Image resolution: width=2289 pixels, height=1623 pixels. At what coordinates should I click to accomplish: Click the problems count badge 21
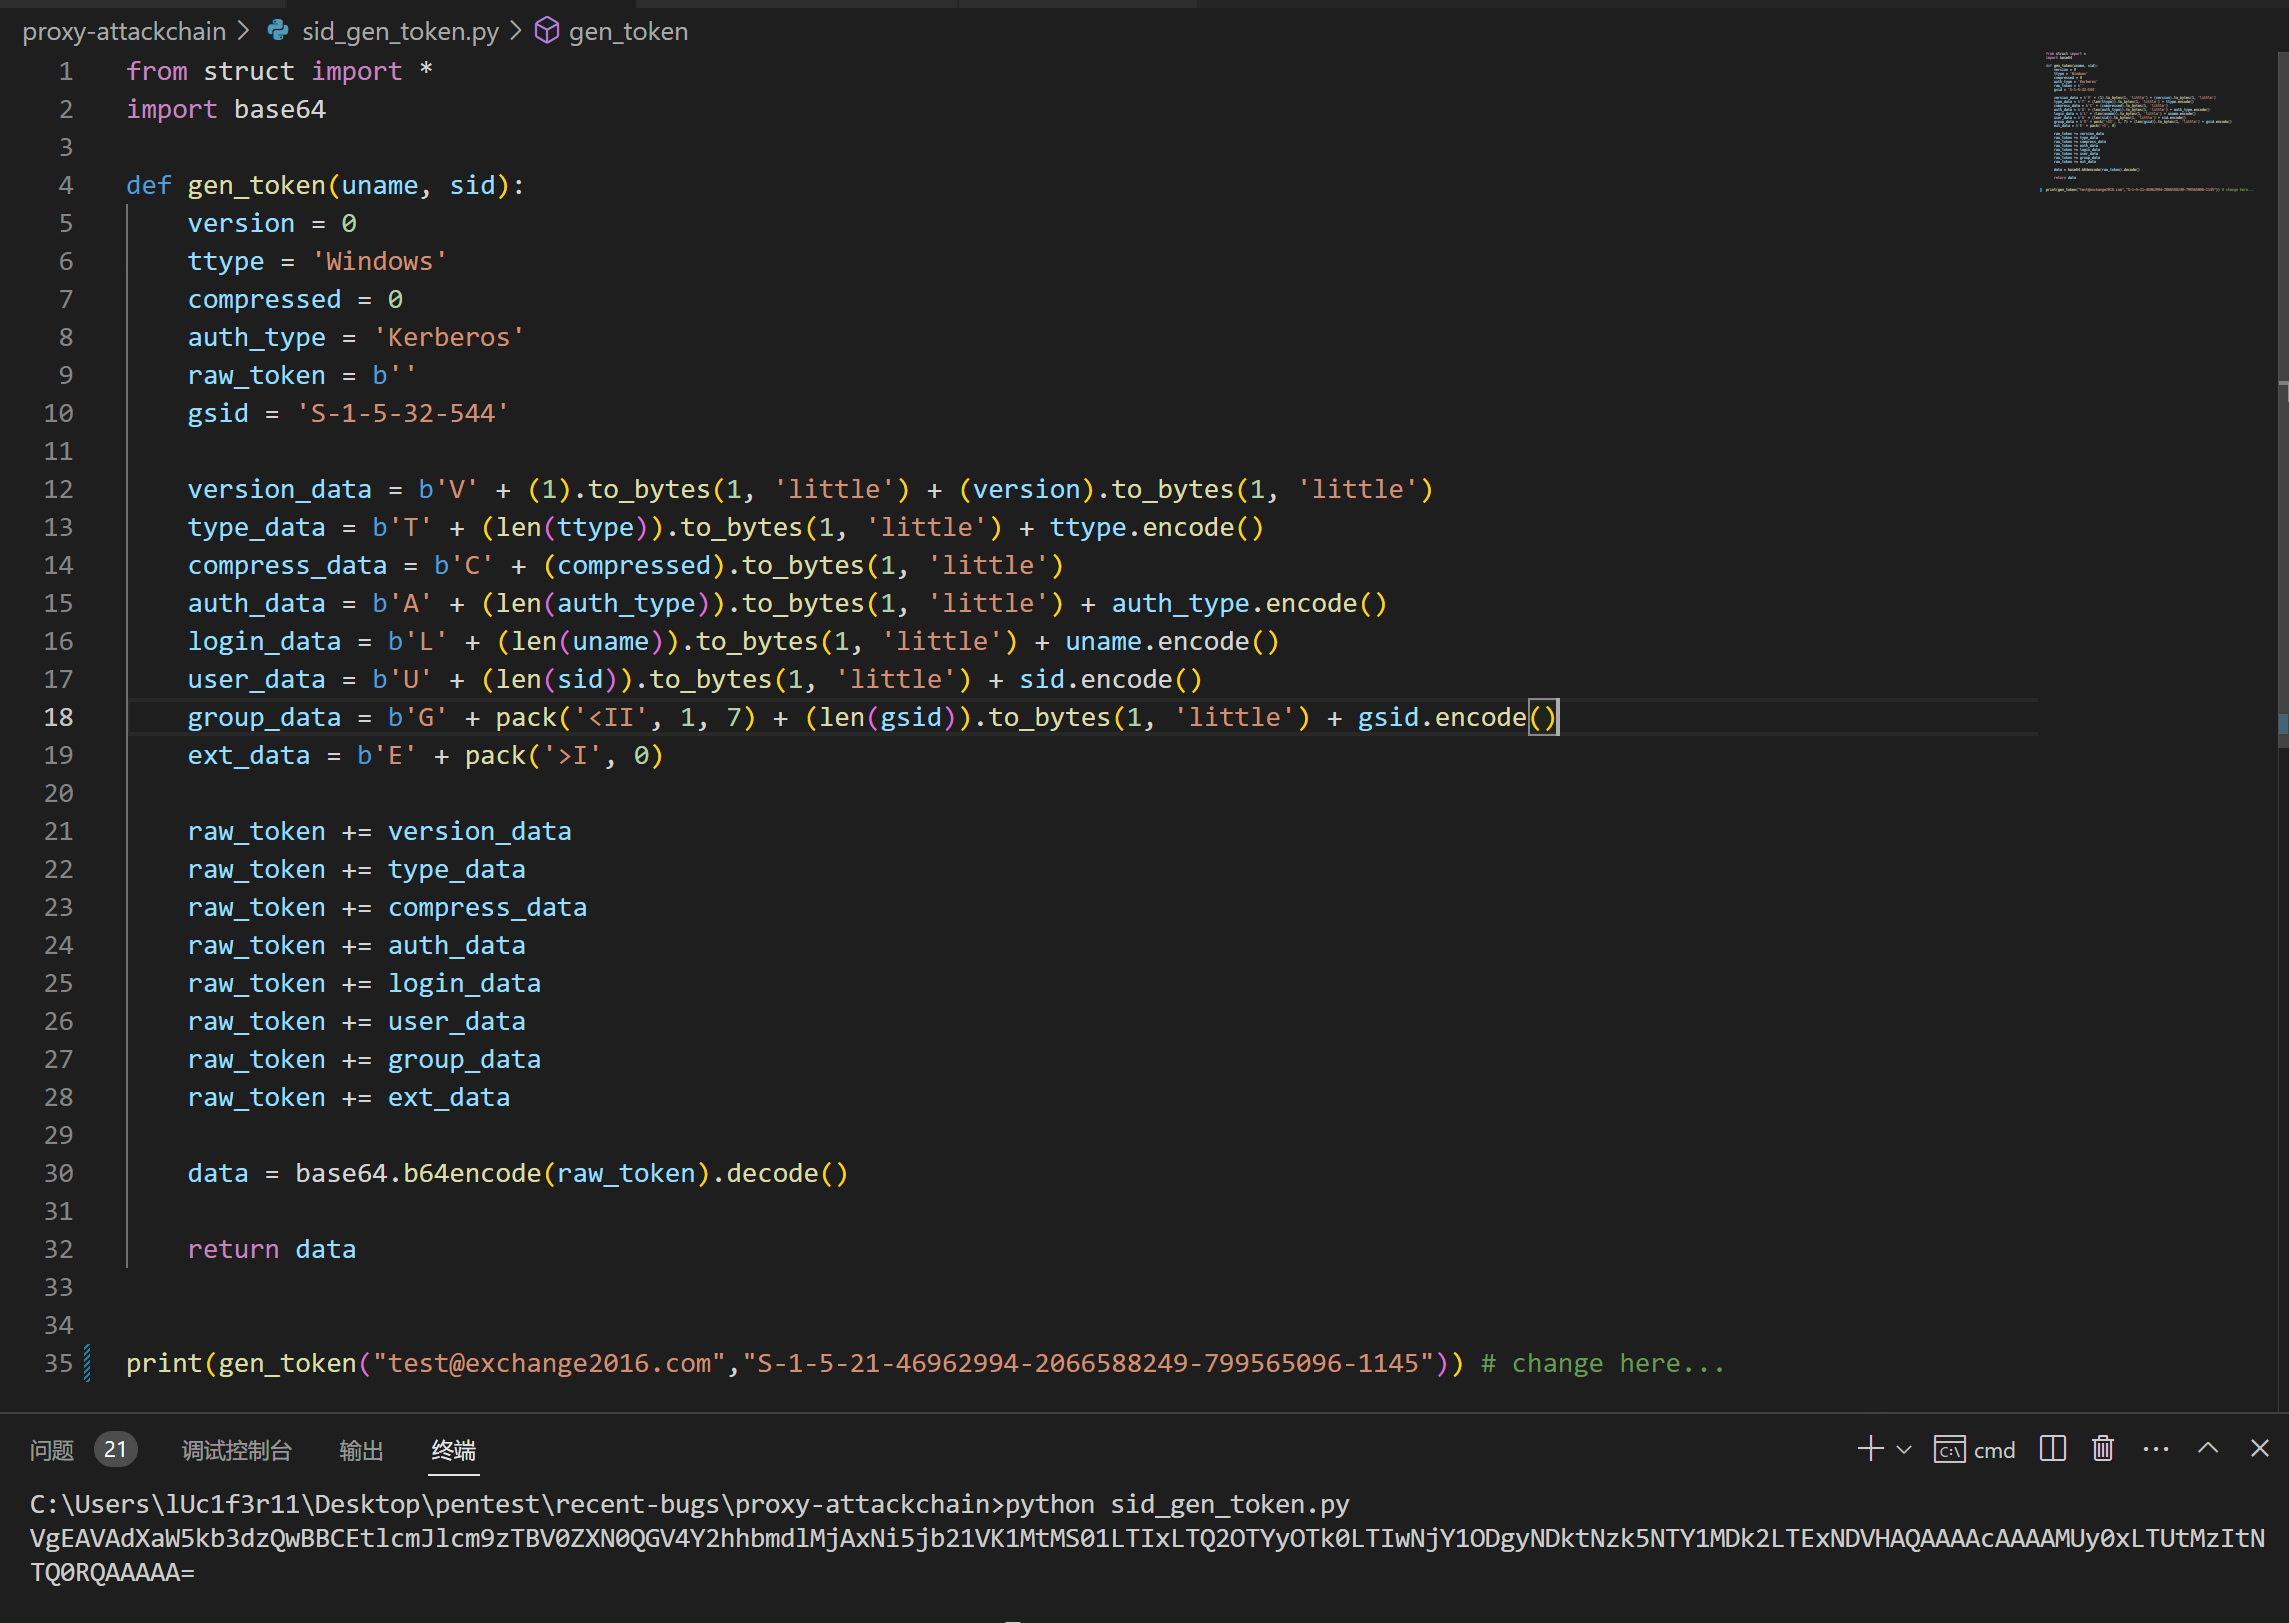tap(115, 1450)
